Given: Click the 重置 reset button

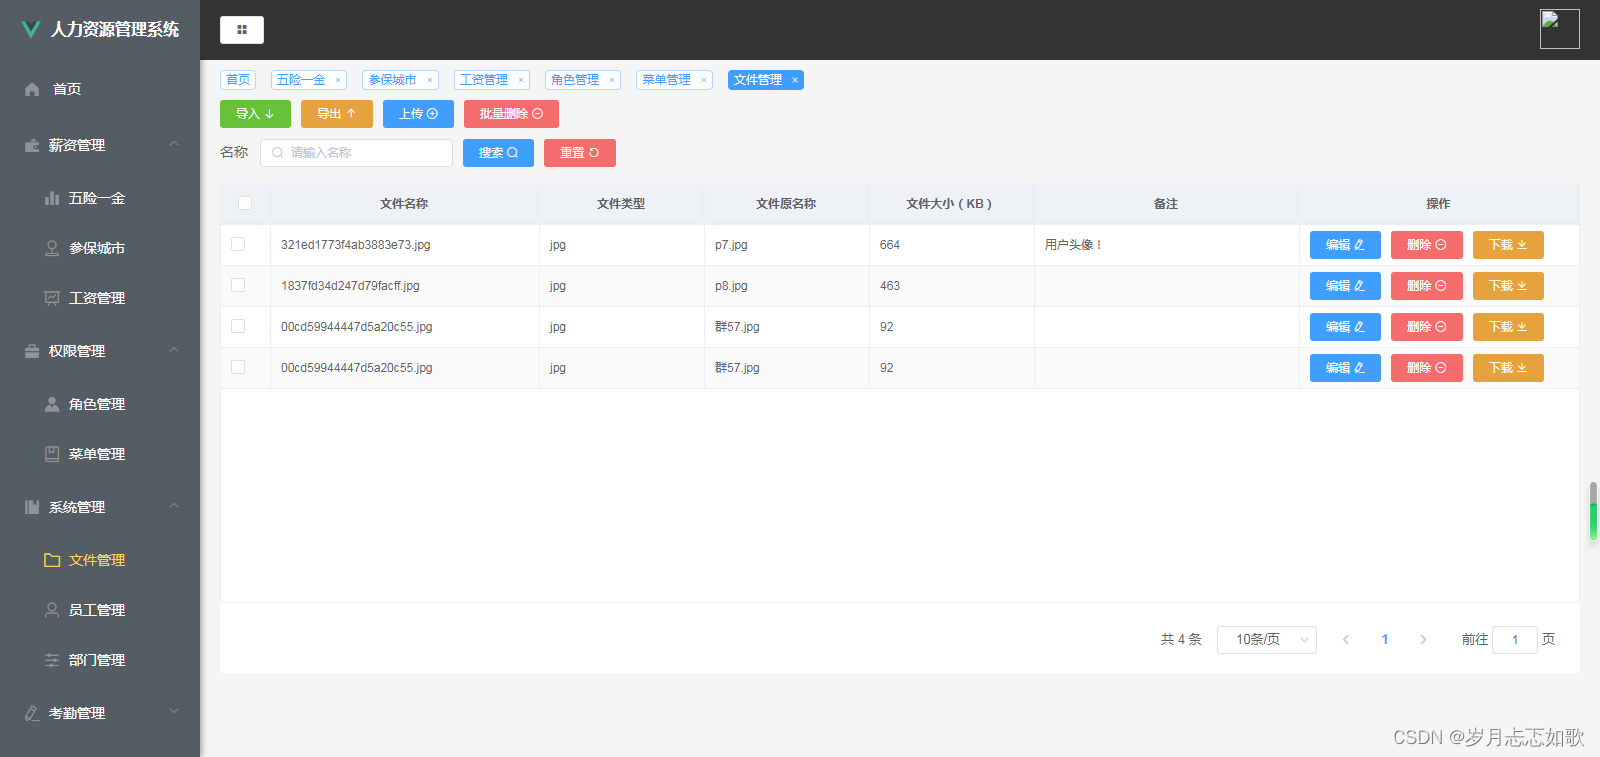Looking at the screenshot, I should point(580,153).
